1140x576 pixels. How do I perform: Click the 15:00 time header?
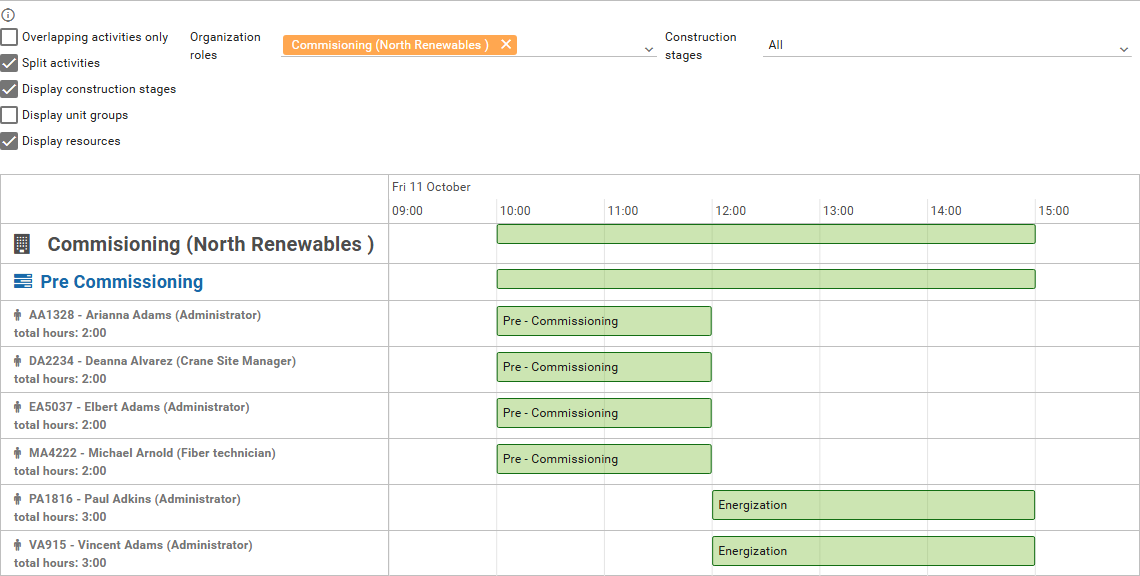(1053, 211)
